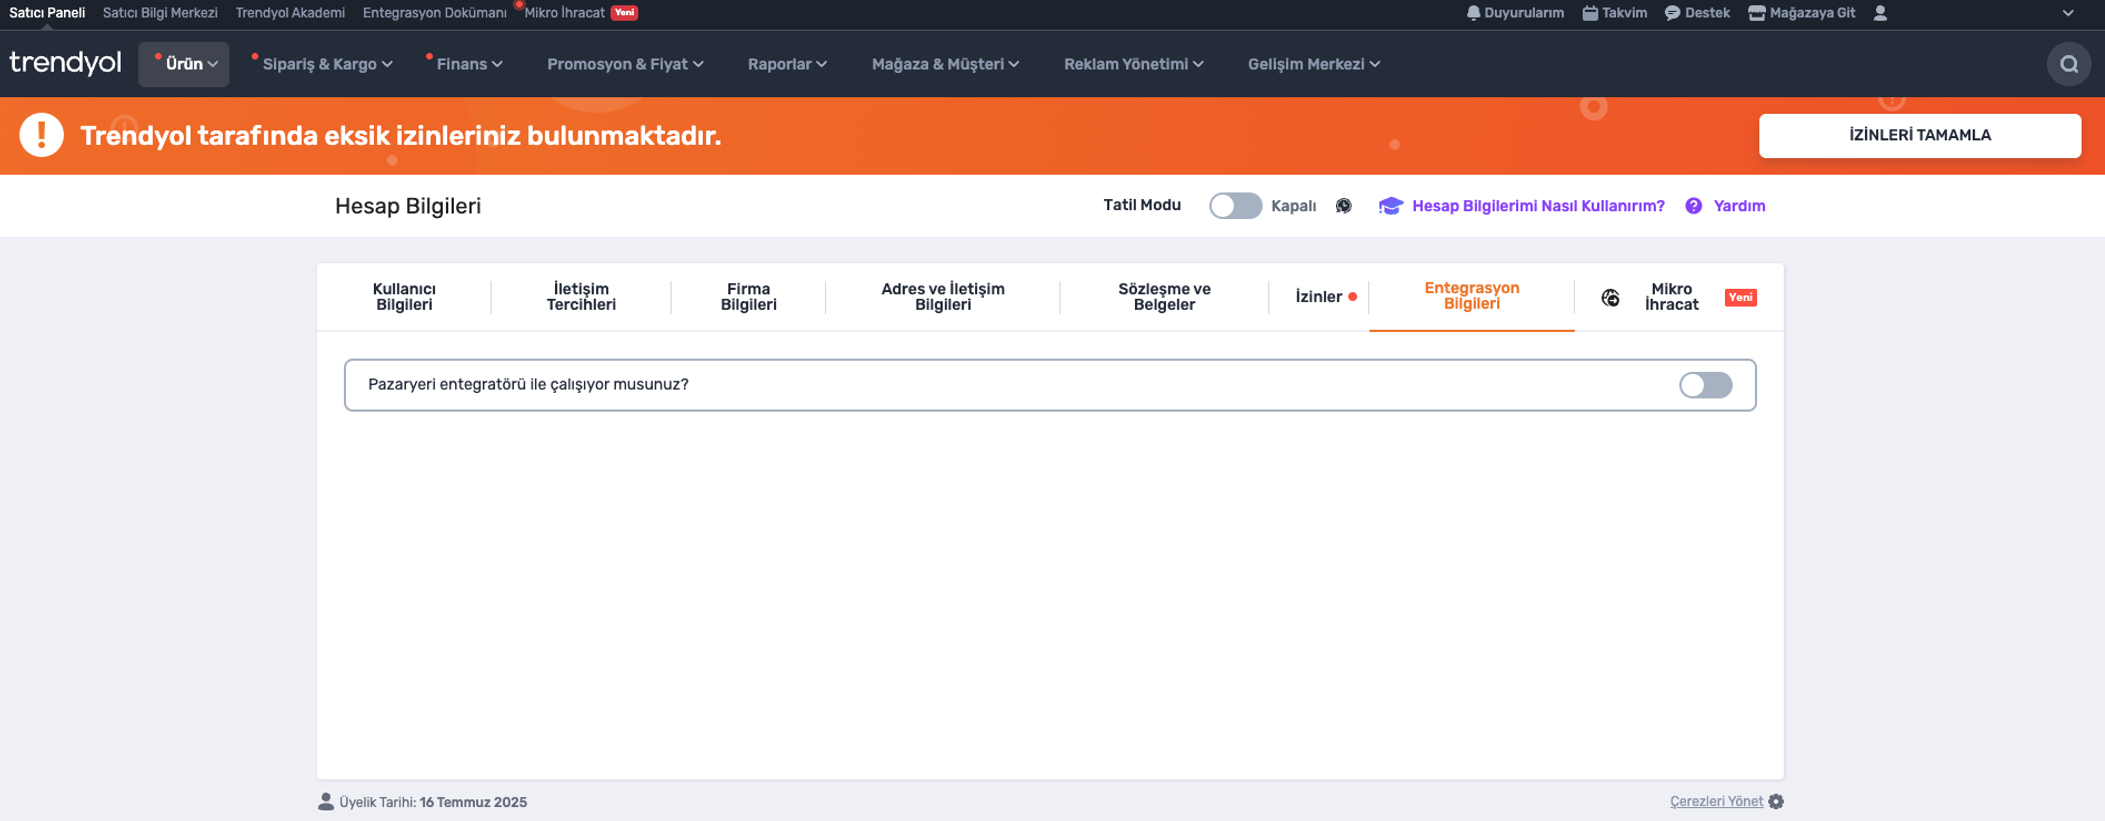Open Duyurularım bell notifications
The image size is (2105, 821).
pyautogui.click(x=1473, y=13)
